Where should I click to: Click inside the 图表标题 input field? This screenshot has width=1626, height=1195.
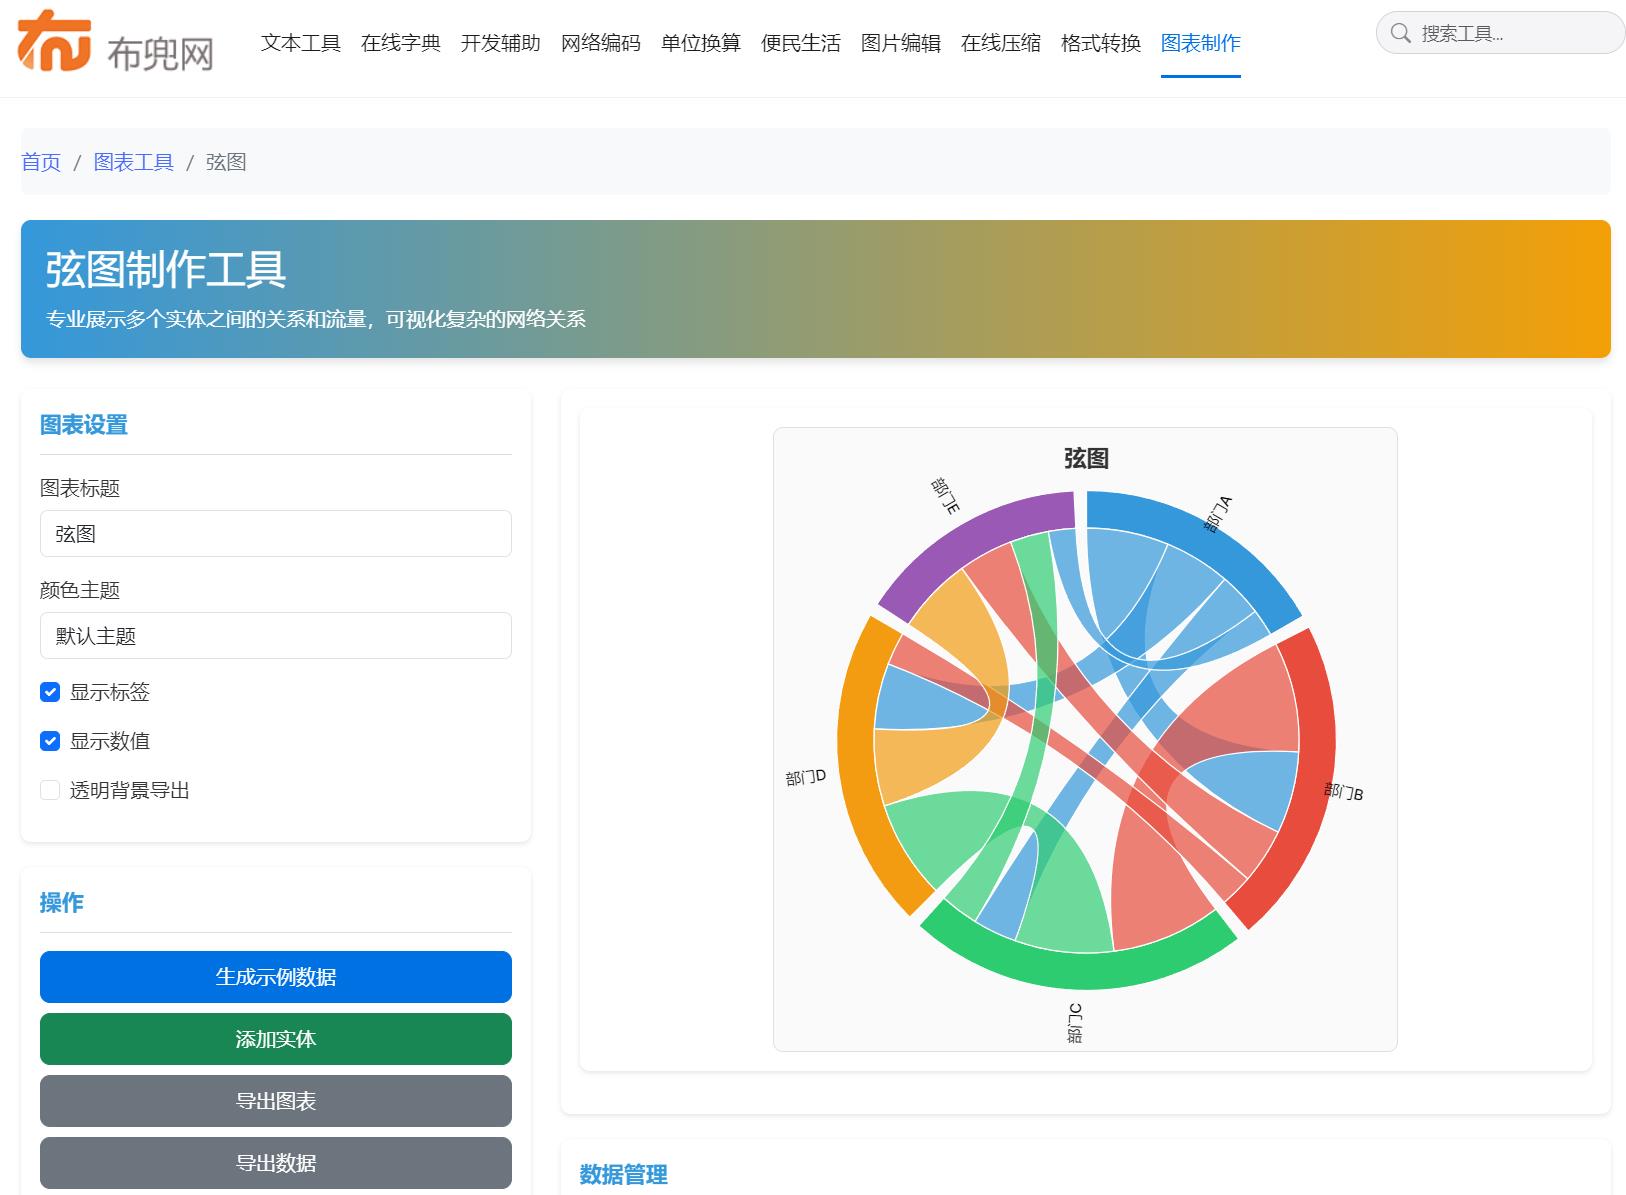click(x=274, y=533)
